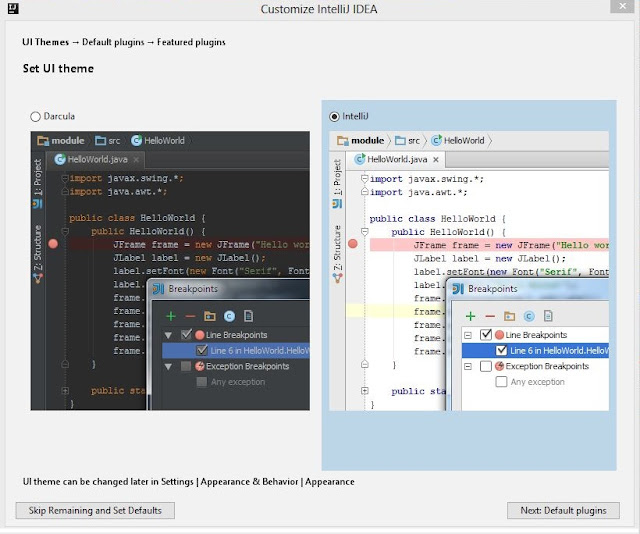This screenshot has width=640, height=534.
Task: Click HelloWorld class icon in Darcula breadcrumb
Action: click(136, 140)
